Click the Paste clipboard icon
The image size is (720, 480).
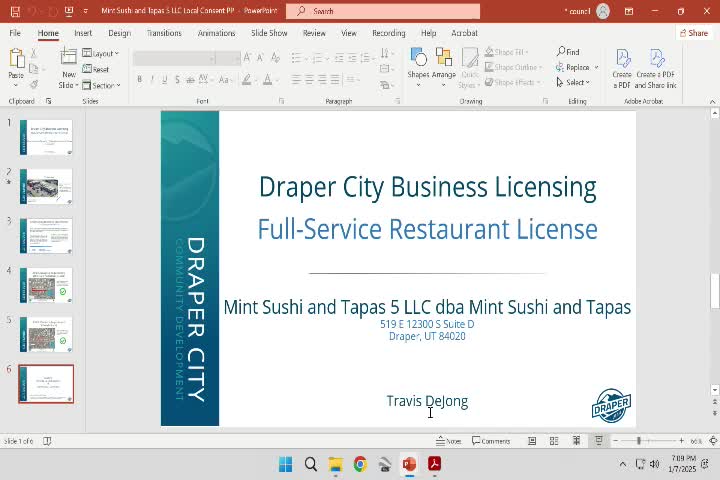[x=16, y=59]
